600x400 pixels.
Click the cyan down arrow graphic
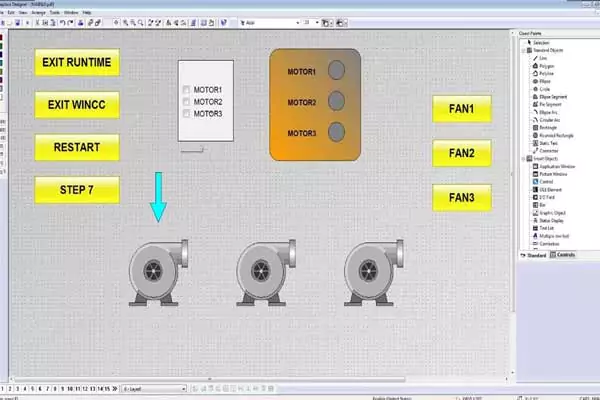(x=158, y=196)
